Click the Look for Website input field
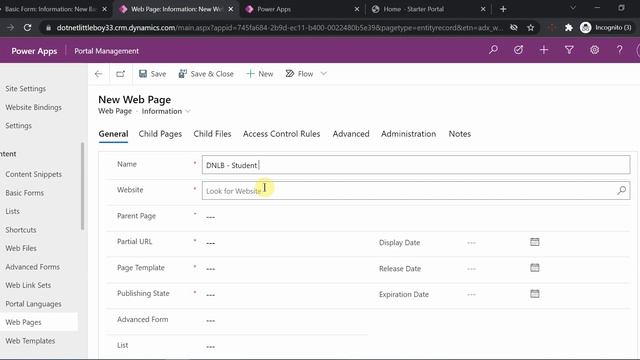Screen dimensions: 640x360 coord(409,191)
